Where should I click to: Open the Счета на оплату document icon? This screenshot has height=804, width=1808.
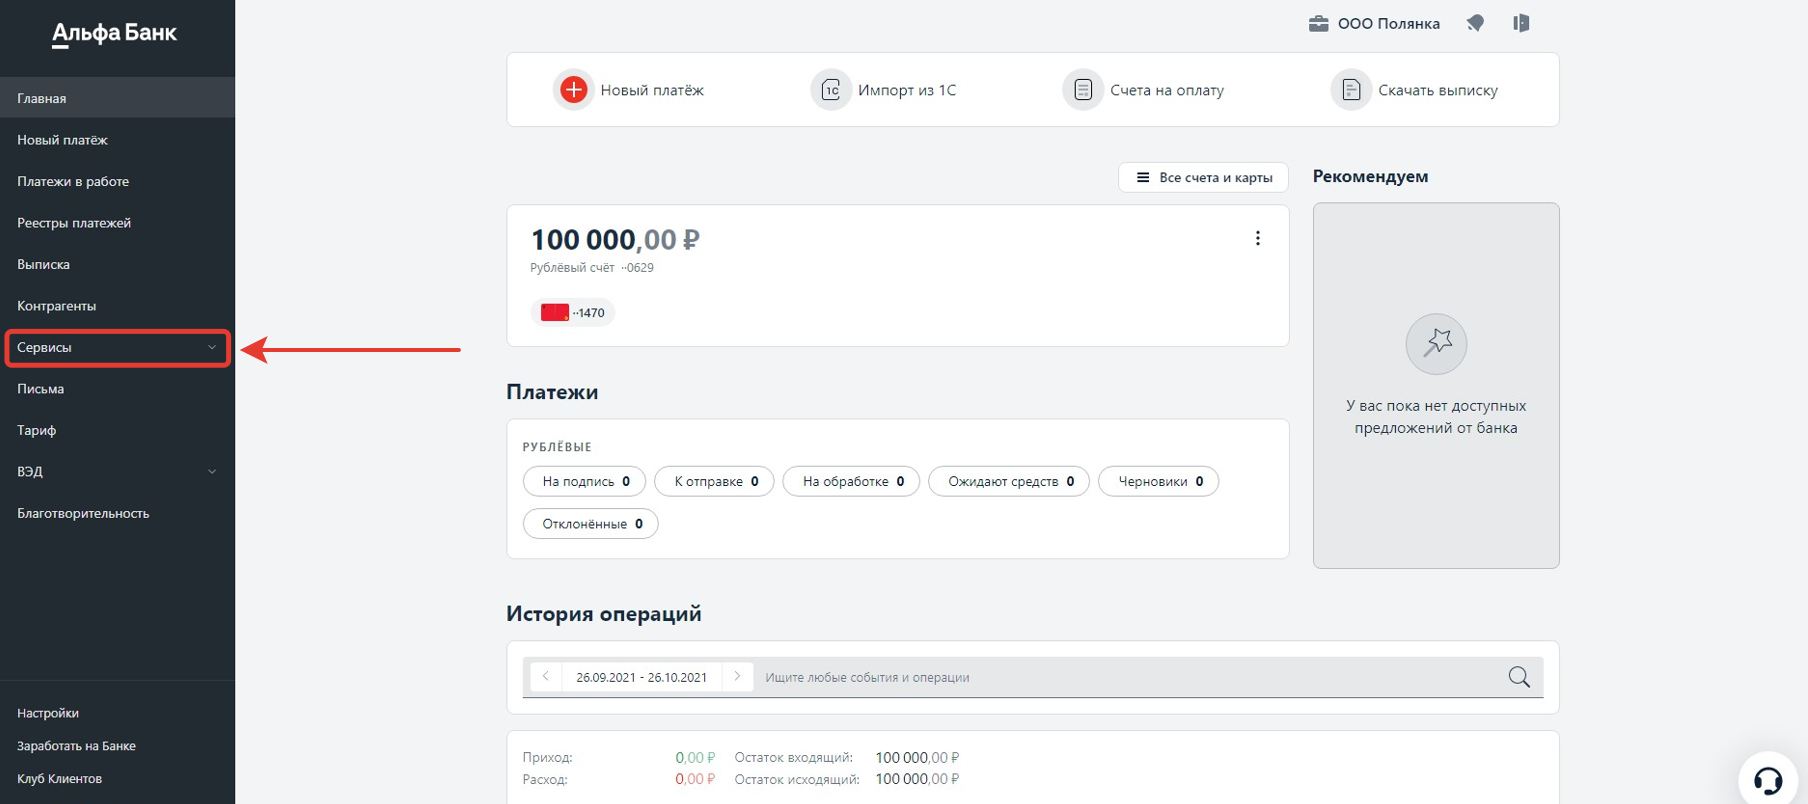[x=1083, y=90]
